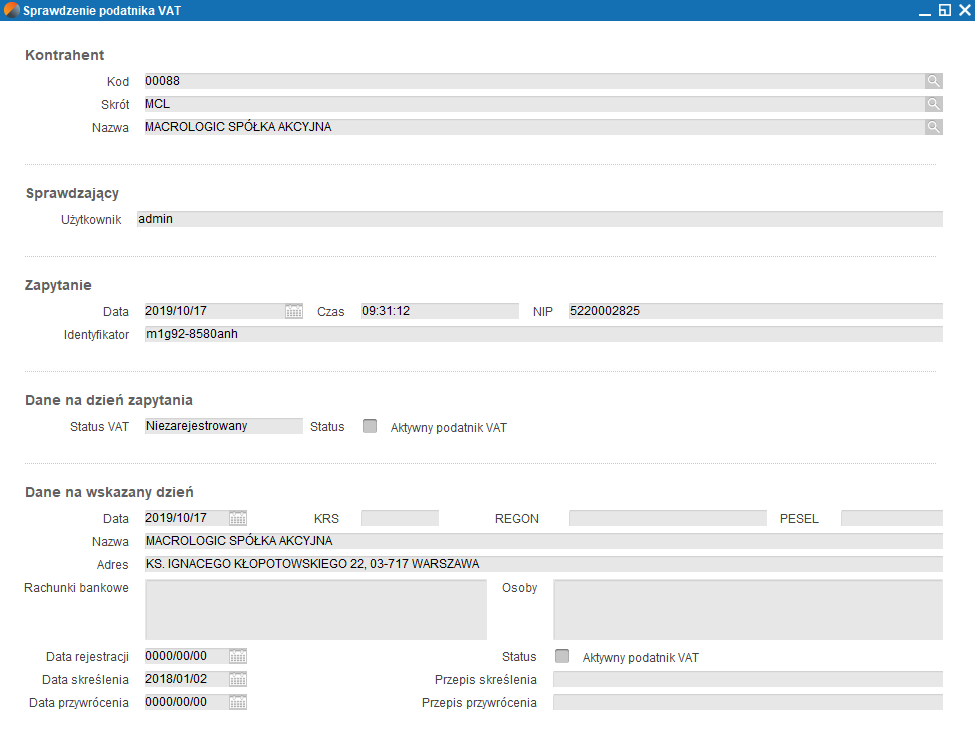Click the NIP field with 5220002825

[x=754, y=311]
